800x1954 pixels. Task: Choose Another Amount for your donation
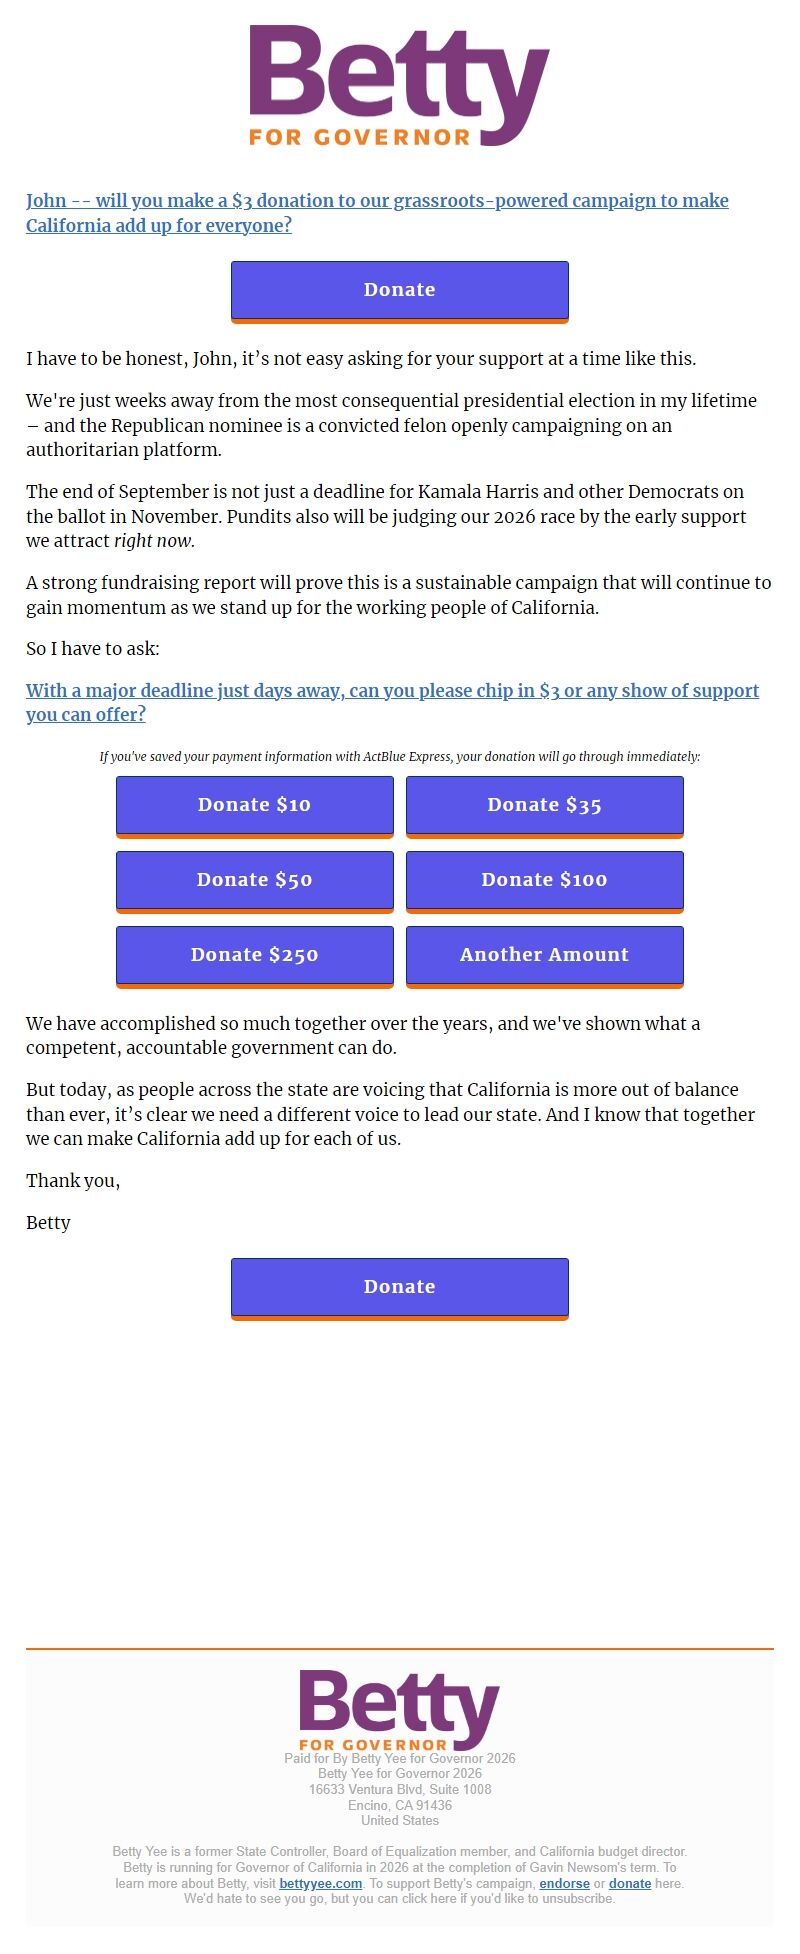pos(544,955)
